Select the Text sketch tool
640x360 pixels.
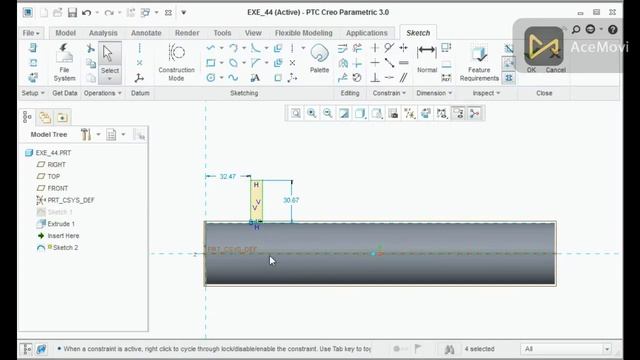256,78
